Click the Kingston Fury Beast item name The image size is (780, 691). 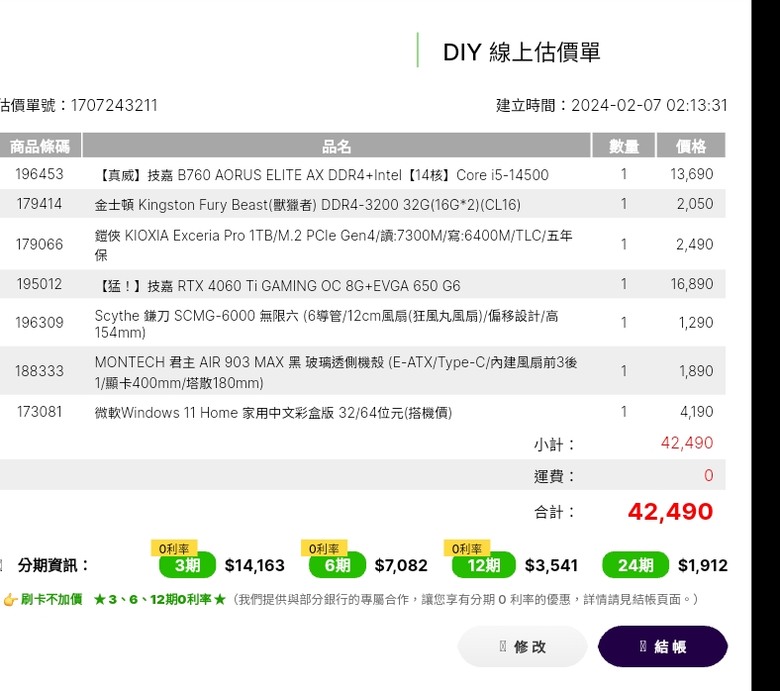[x=307, y=204]
